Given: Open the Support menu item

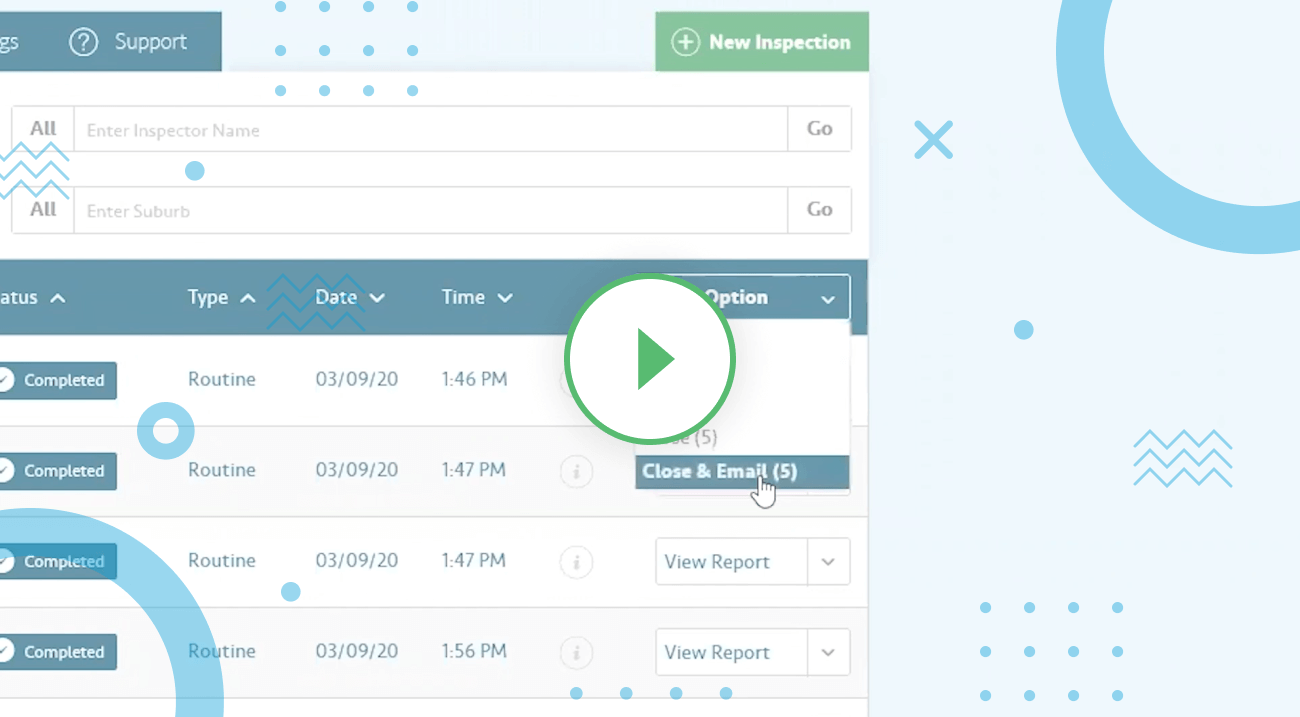Looking at the screenshot, I should pos(150,42).
